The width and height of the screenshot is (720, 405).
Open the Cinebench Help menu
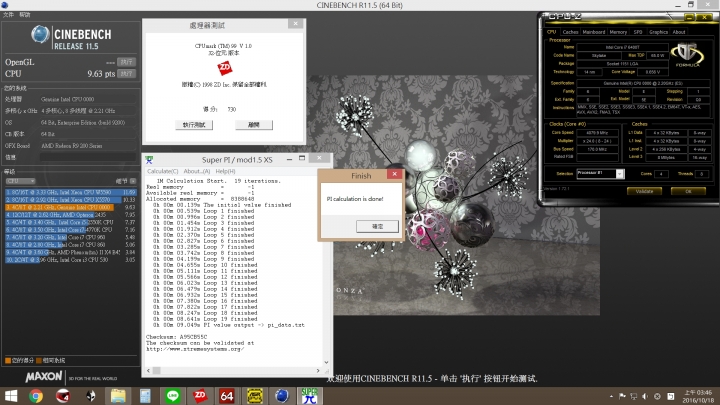point(25,15)
